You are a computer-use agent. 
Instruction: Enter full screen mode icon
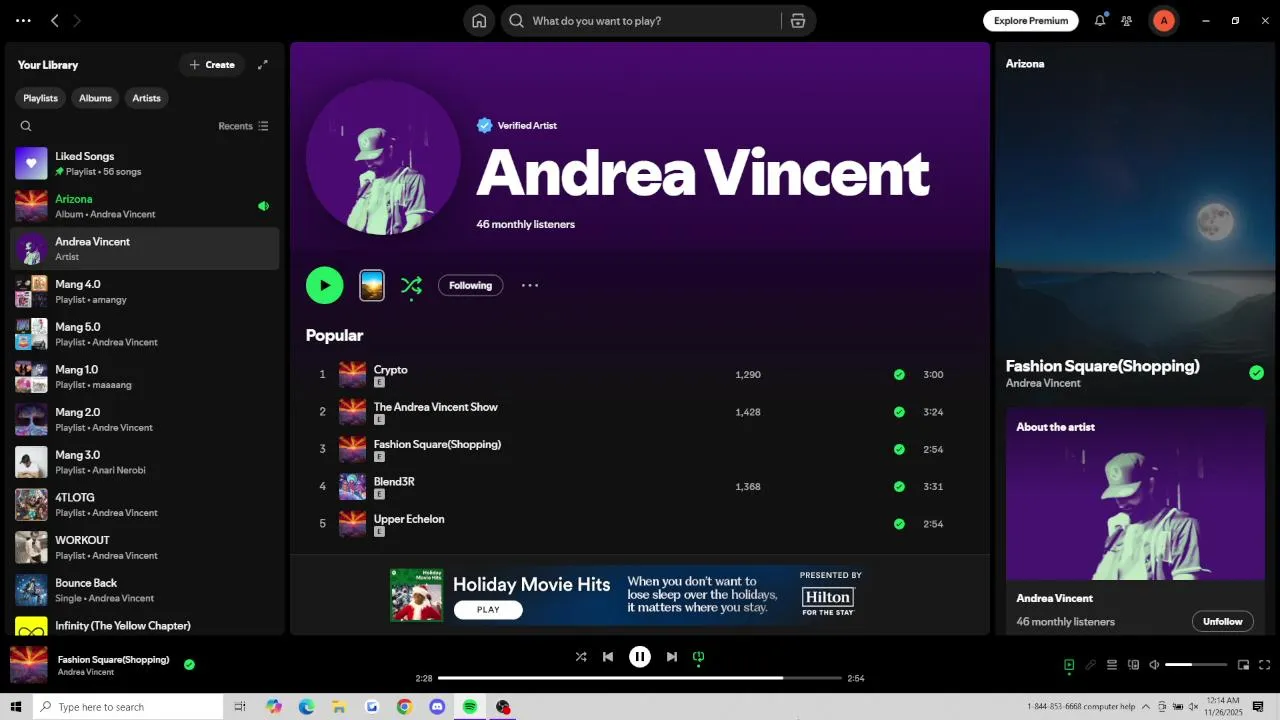(1265, 665)
